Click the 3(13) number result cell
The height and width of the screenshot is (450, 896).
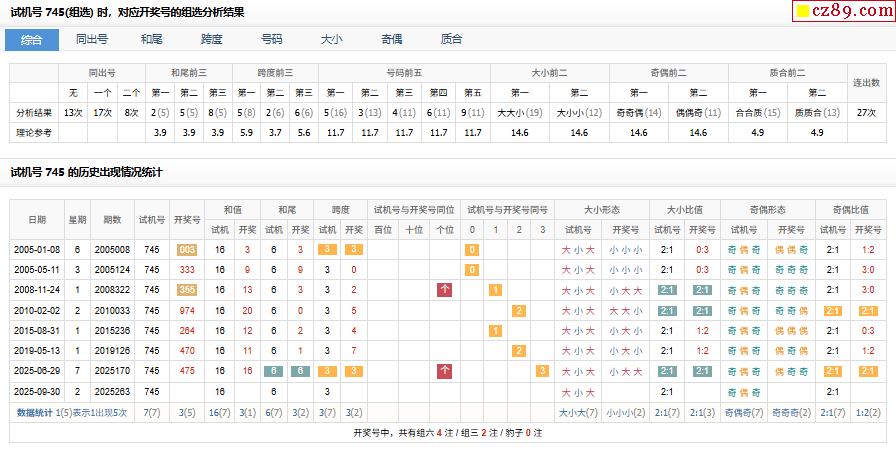pos(370,113)
